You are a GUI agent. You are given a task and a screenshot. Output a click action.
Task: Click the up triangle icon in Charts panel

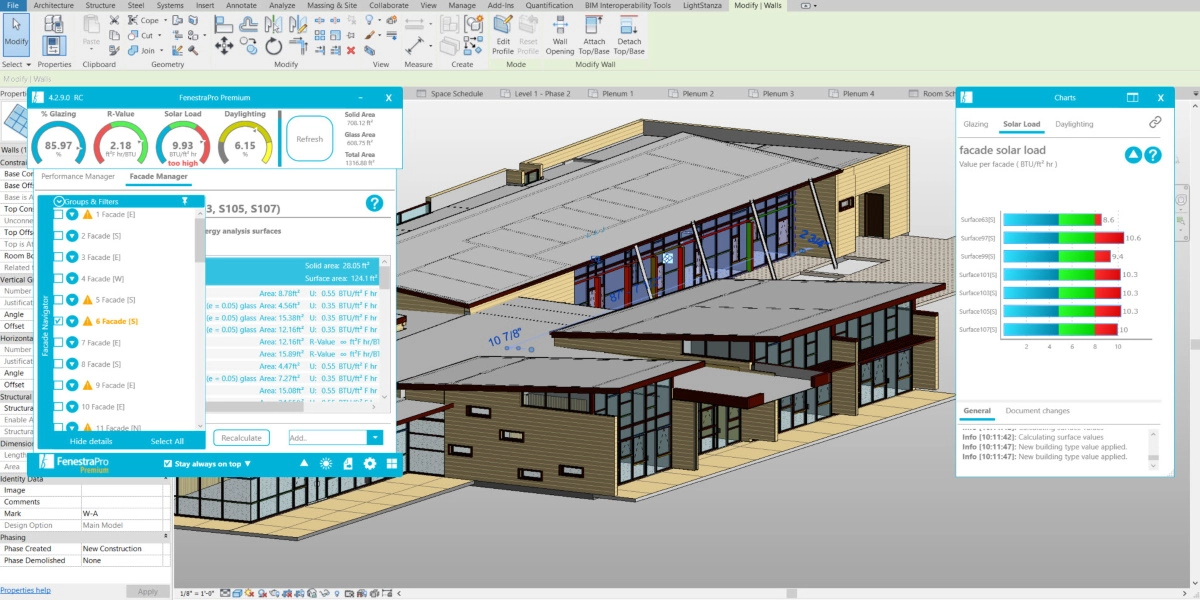[x=1133, y=155]
